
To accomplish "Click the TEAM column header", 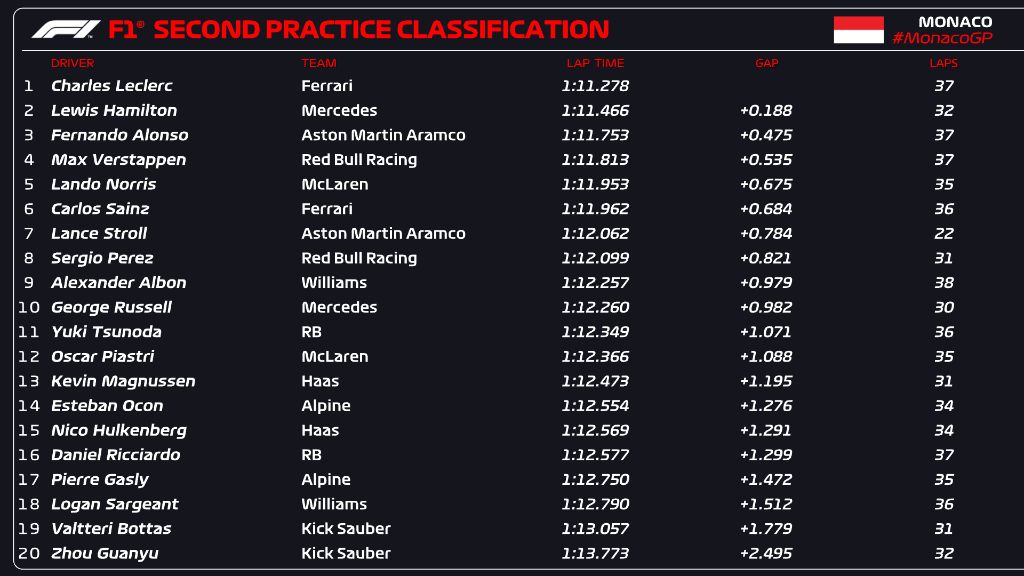I will 319,63.
